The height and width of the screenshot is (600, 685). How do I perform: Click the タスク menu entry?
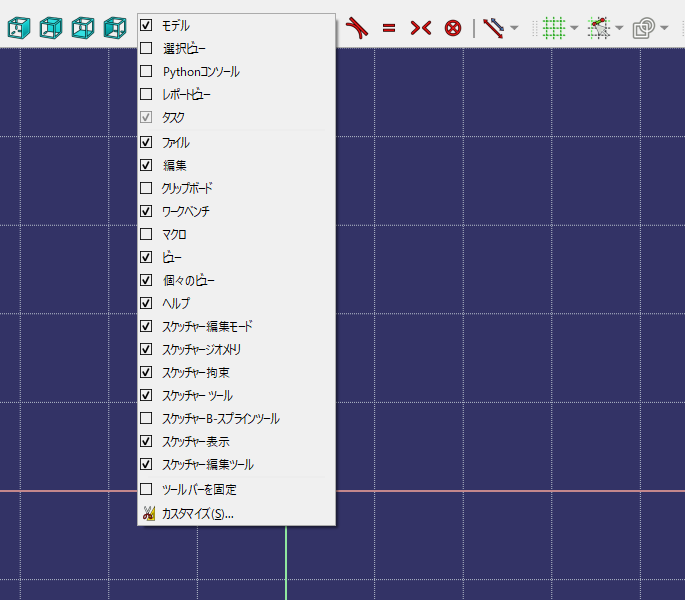(236, 117)
